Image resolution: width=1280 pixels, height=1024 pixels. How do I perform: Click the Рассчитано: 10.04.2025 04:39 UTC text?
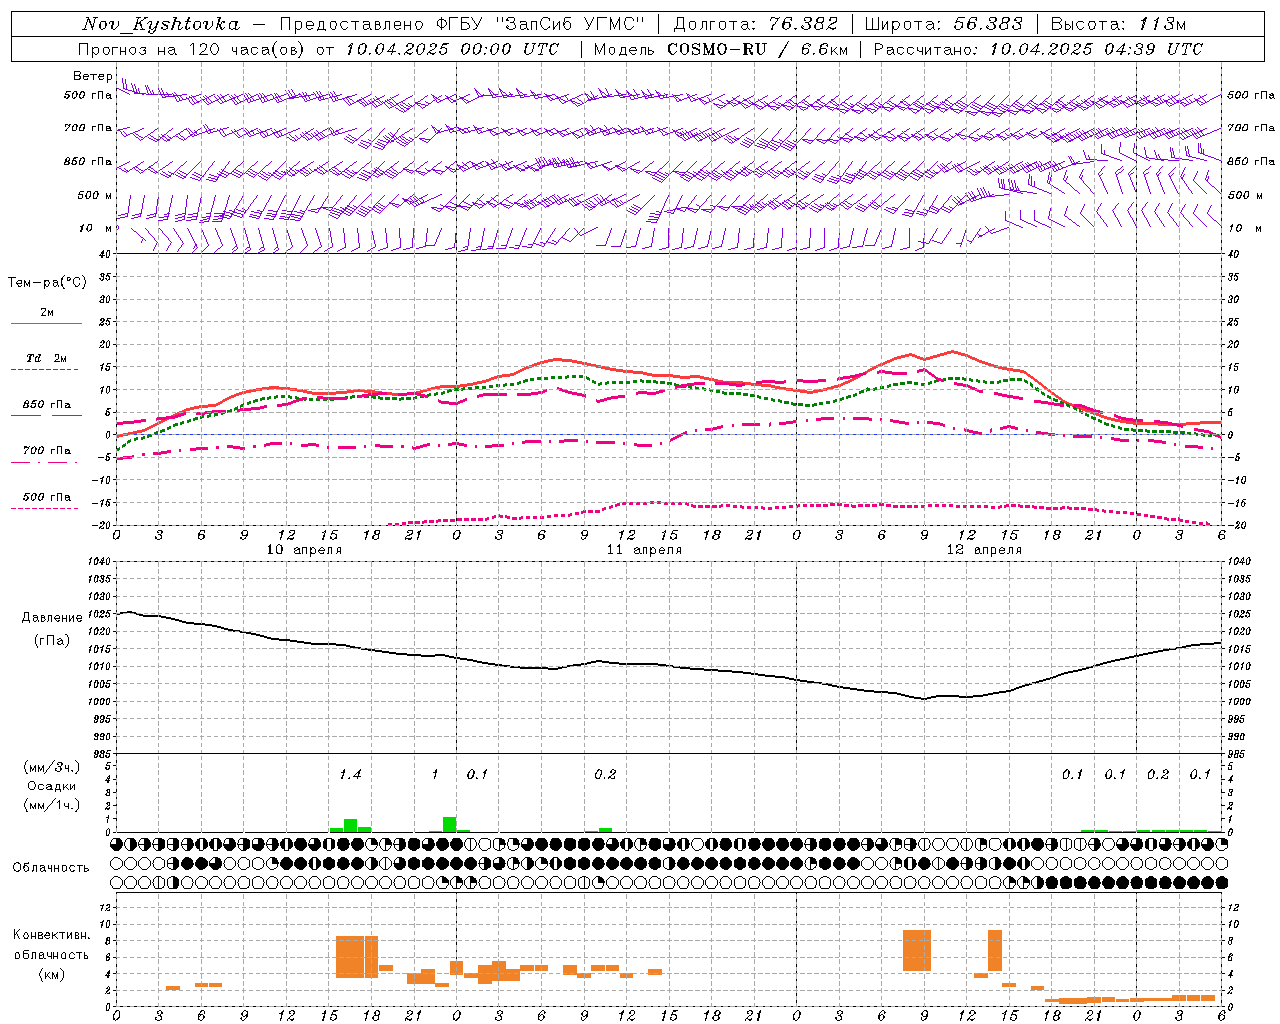click(1038, 49)
